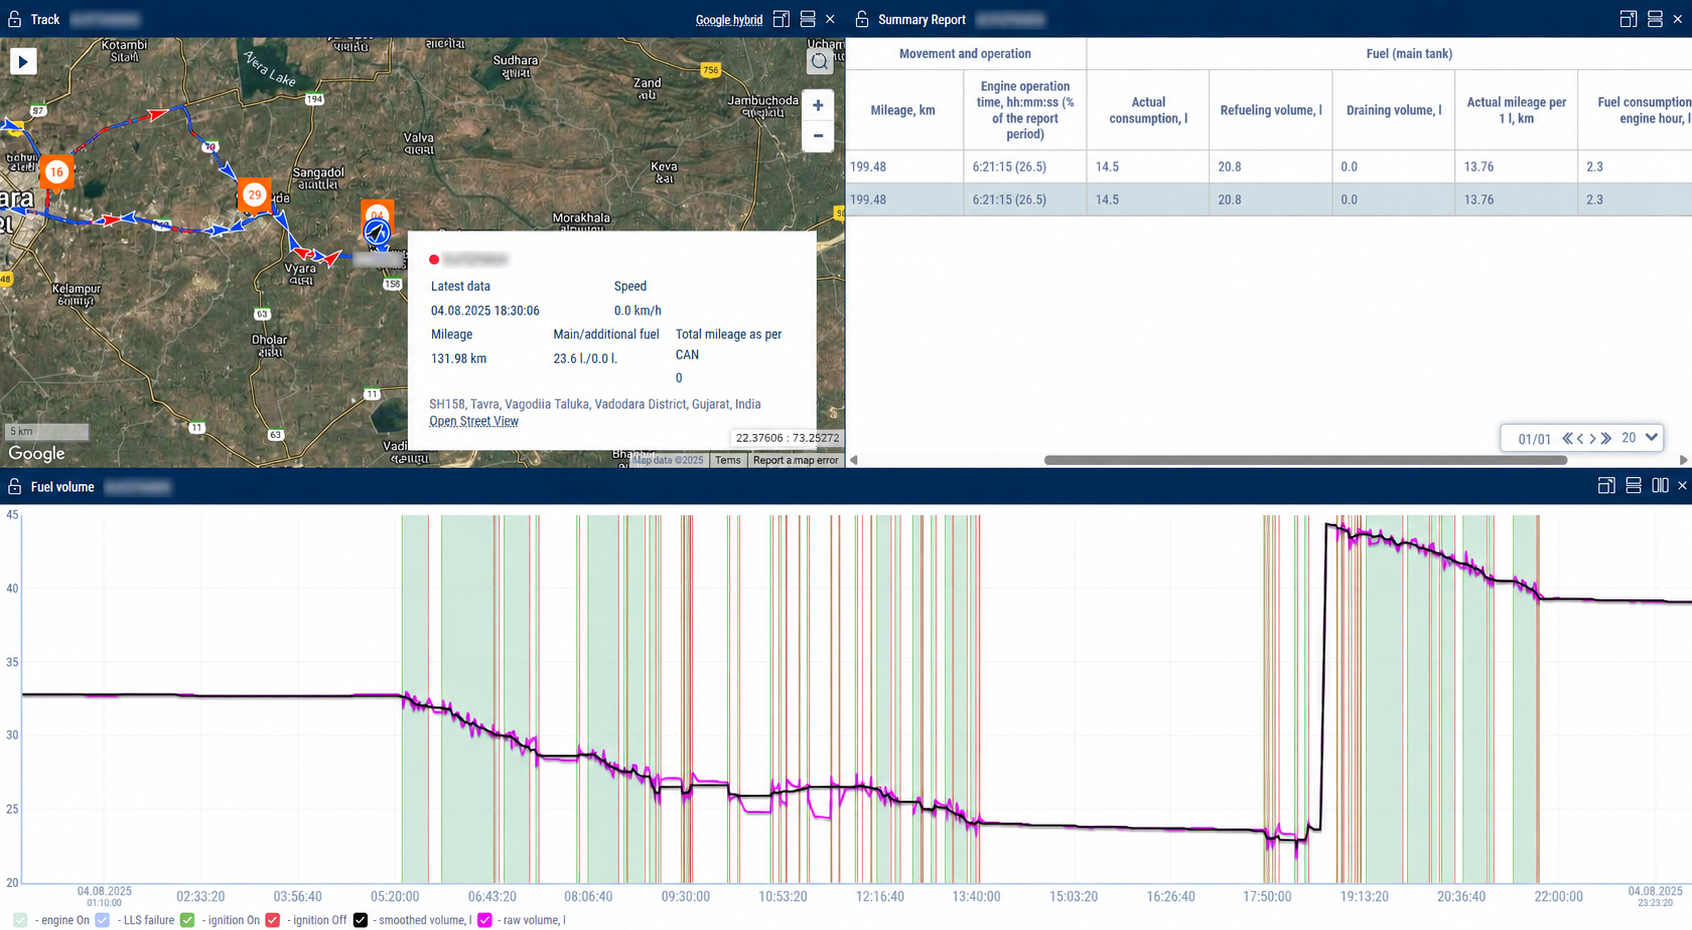Image resolution: width=1692 pixels, height=930 pixels.
Task: Click the map search magnifier icon
Action: (x=820, y=62)
